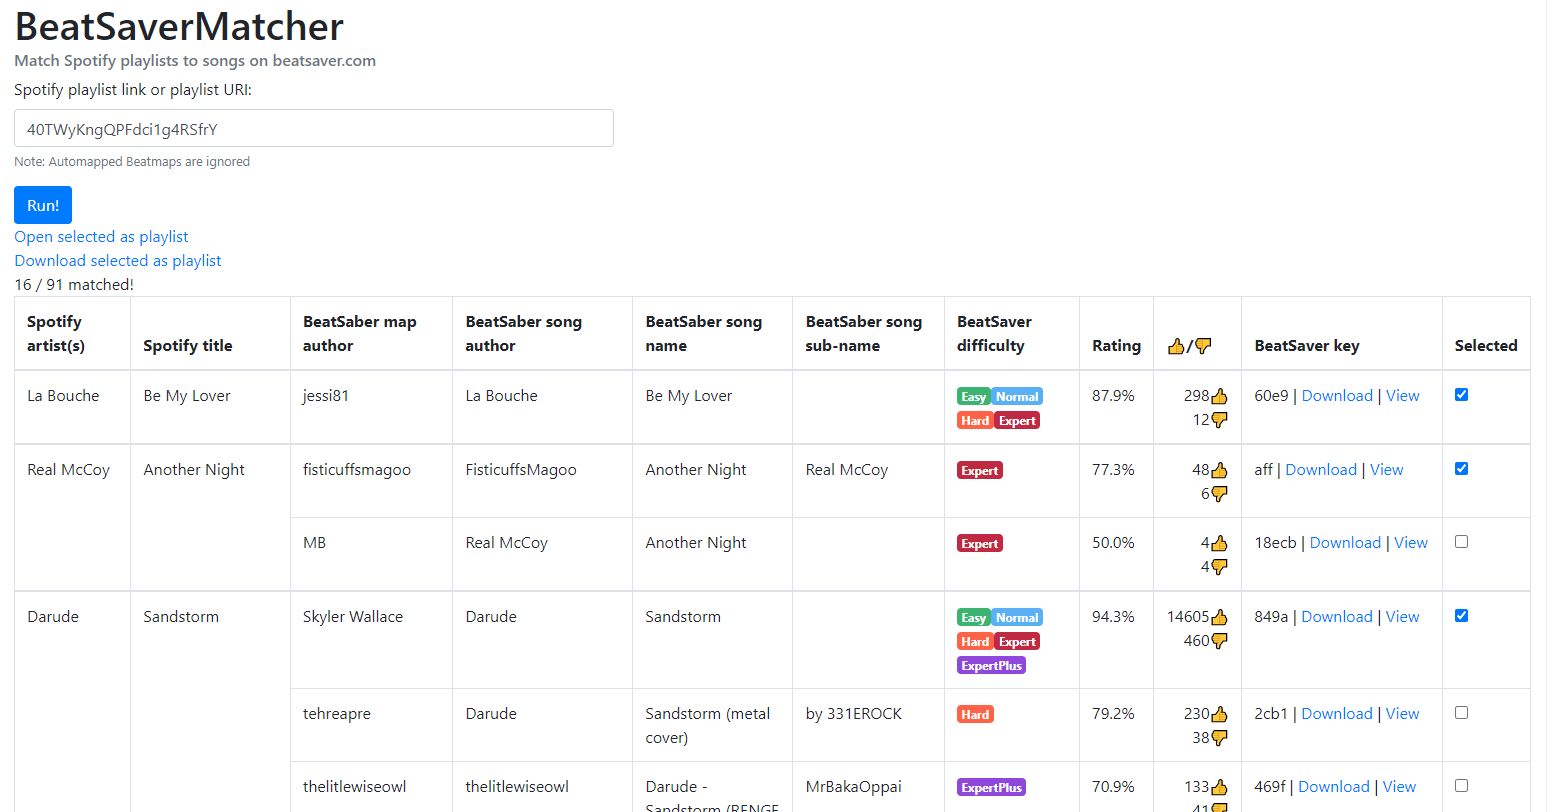
Task: View map with key 849a
Action: [1402, 616]
